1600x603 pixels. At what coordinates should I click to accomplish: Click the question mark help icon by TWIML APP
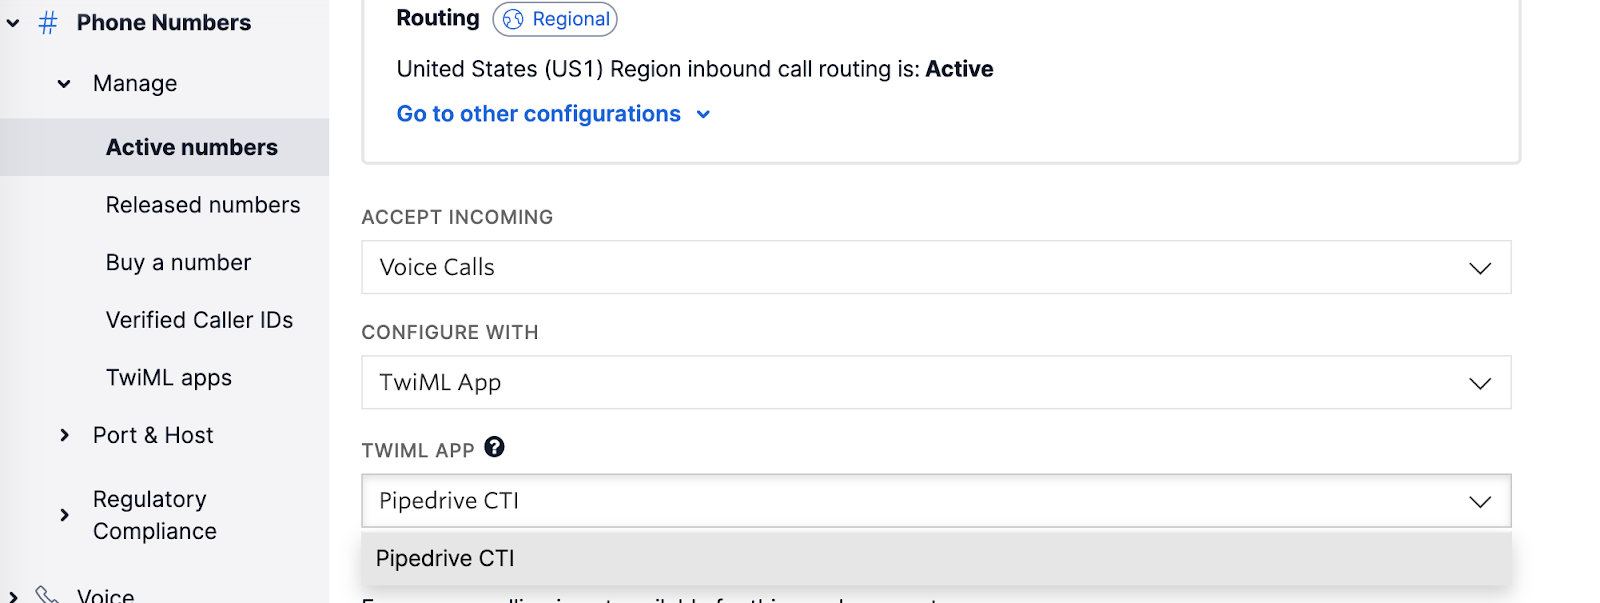(x=494, y=447)
